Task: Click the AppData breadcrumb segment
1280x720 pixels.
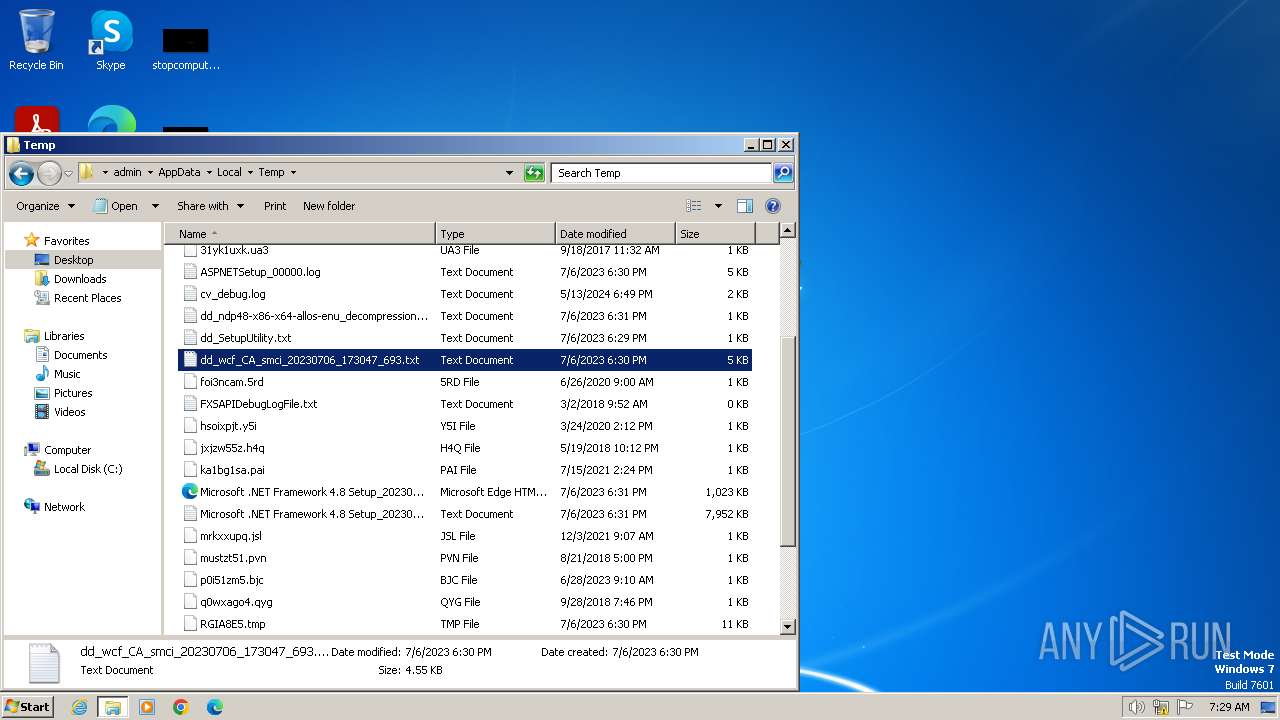Action: [179, 172]
